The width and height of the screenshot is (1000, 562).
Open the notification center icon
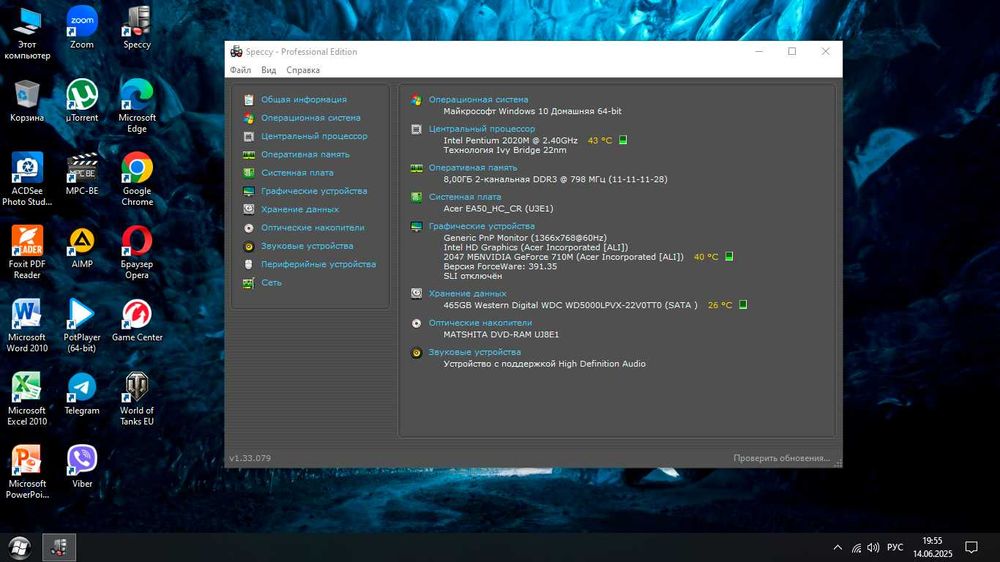pos(971,547)
